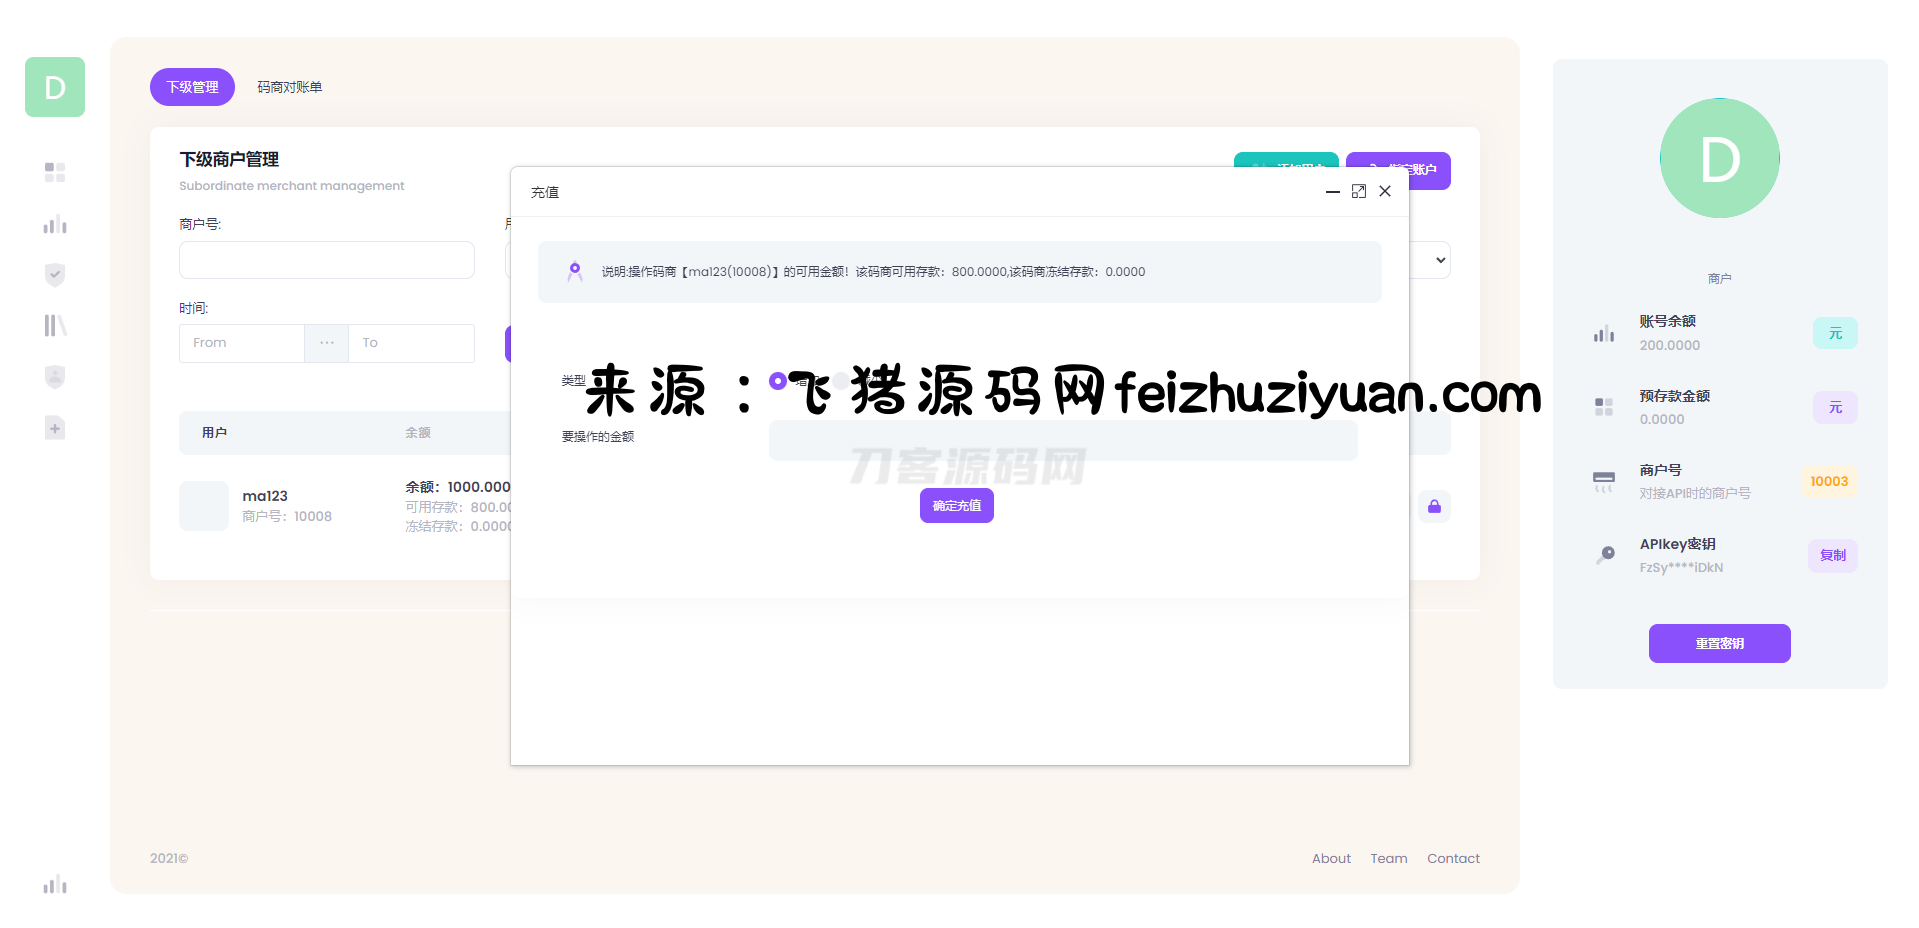Click the 确定充值 confirm button
1919x928 pixels.
pyautogui.click(x=956, y=506)
